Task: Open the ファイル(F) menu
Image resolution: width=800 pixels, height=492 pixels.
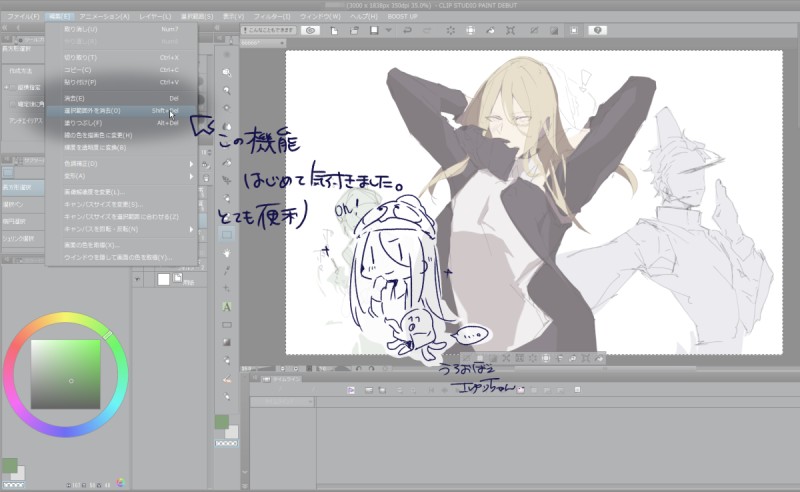Action: pyautogui.click(x=23, y=16)
